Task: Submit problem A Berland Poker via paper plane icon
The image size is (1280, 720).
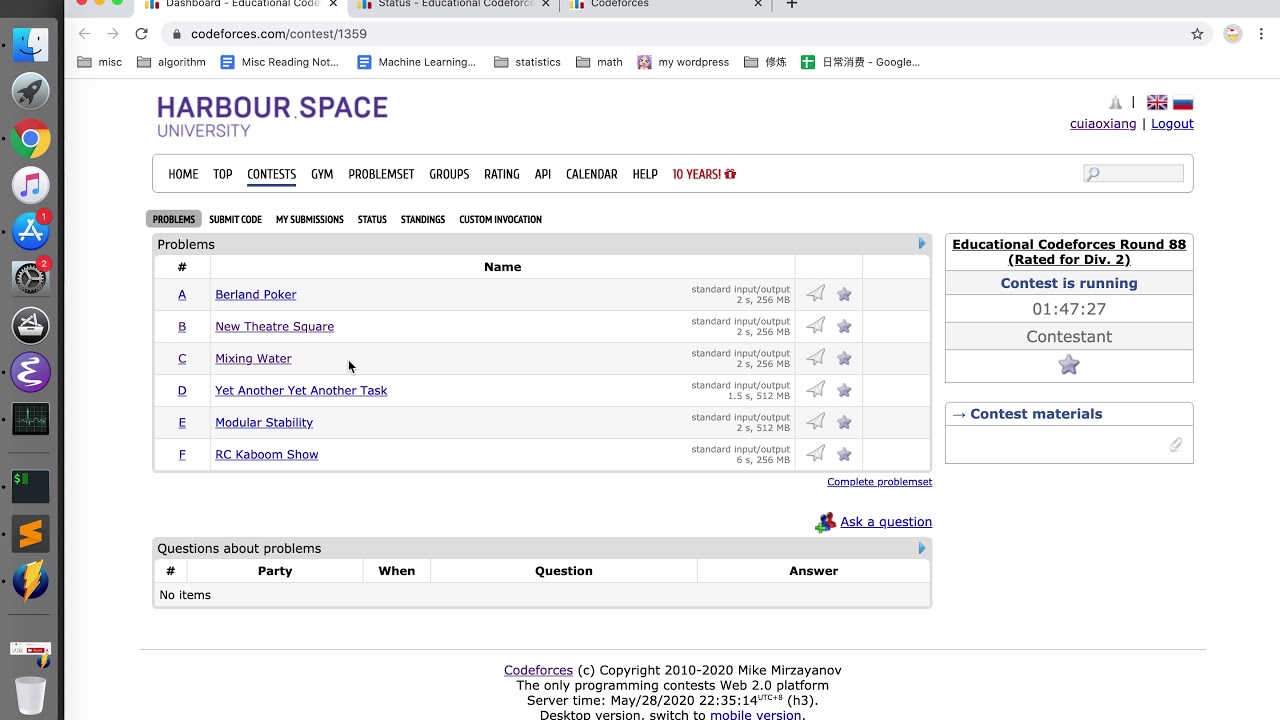Action: (x=816, y=294)
